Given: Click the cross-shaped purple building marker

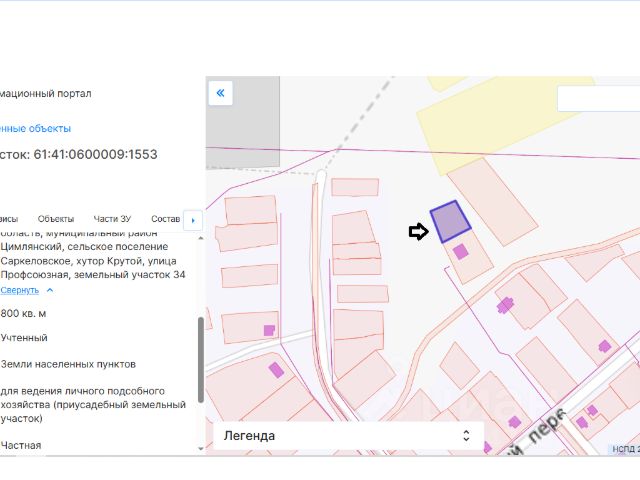Looking at the screenshot, I should pos(506,305).
